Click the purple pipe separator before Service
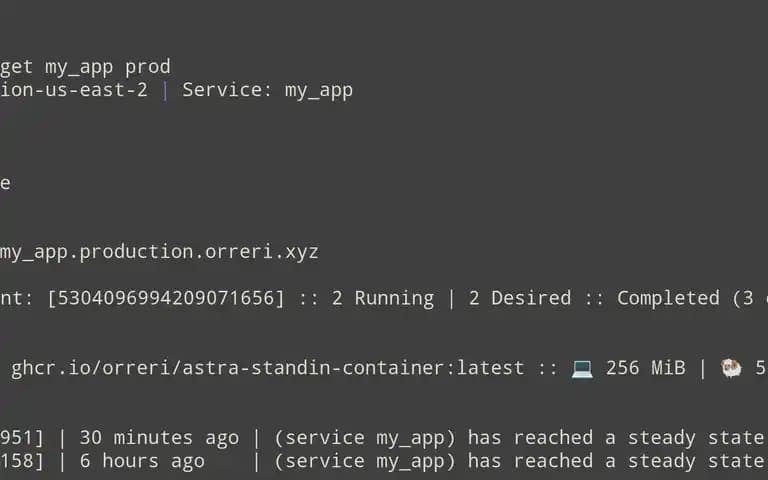Image resolution: width=768 pixels, height=480 pixels. 165,91
